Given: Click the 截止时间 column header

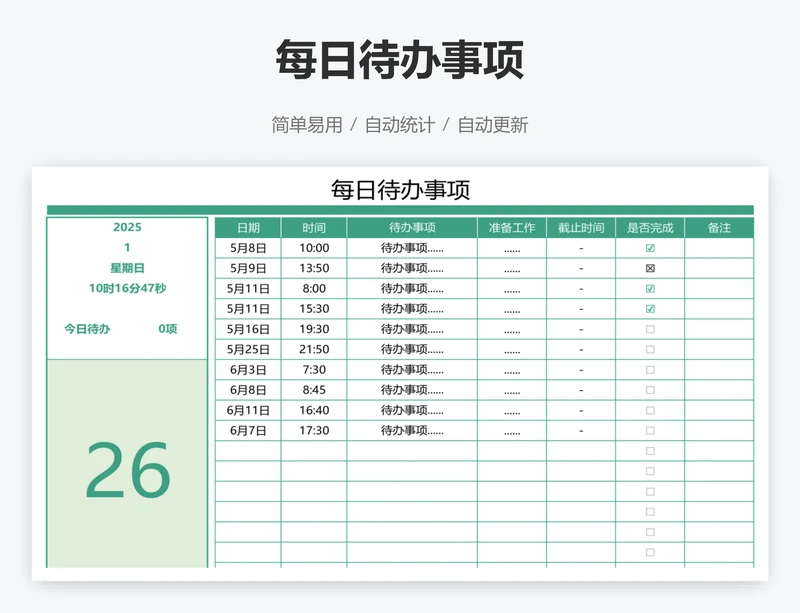Looking at the screenshot, I should click(x=581, y=227).
